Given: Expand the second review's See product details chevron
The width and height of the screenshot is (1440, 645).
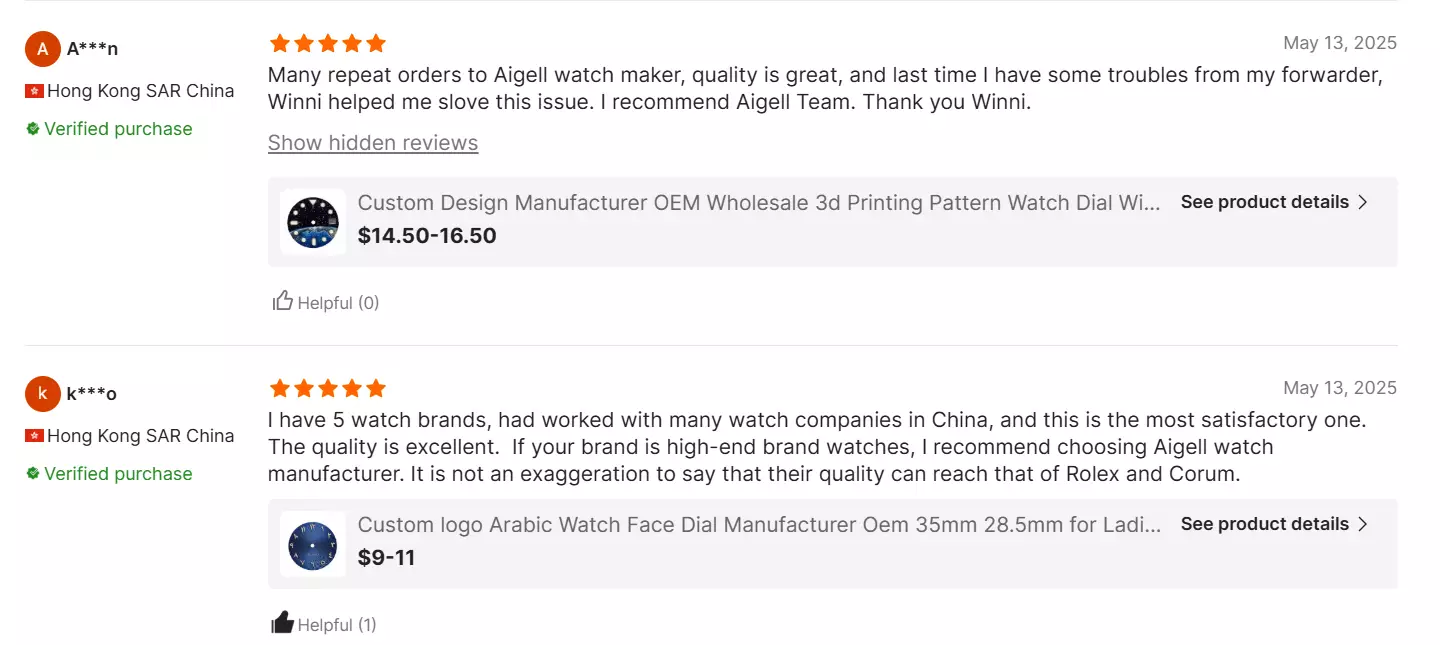Looking at the screenshot, I should point(1362,523).
